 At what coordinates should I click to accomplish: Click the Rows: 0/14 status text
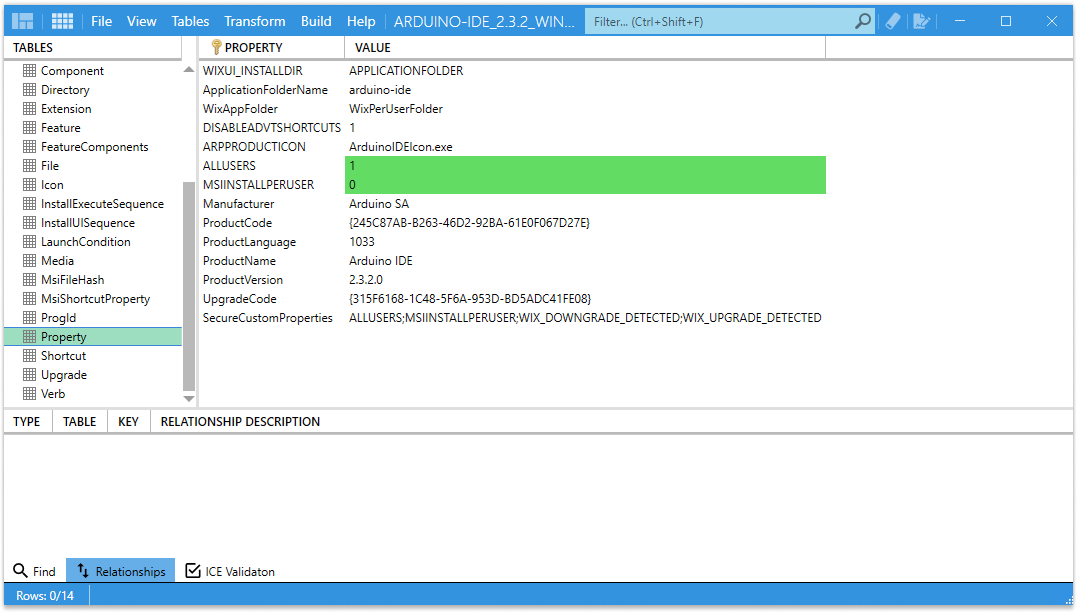coord(45,596)
